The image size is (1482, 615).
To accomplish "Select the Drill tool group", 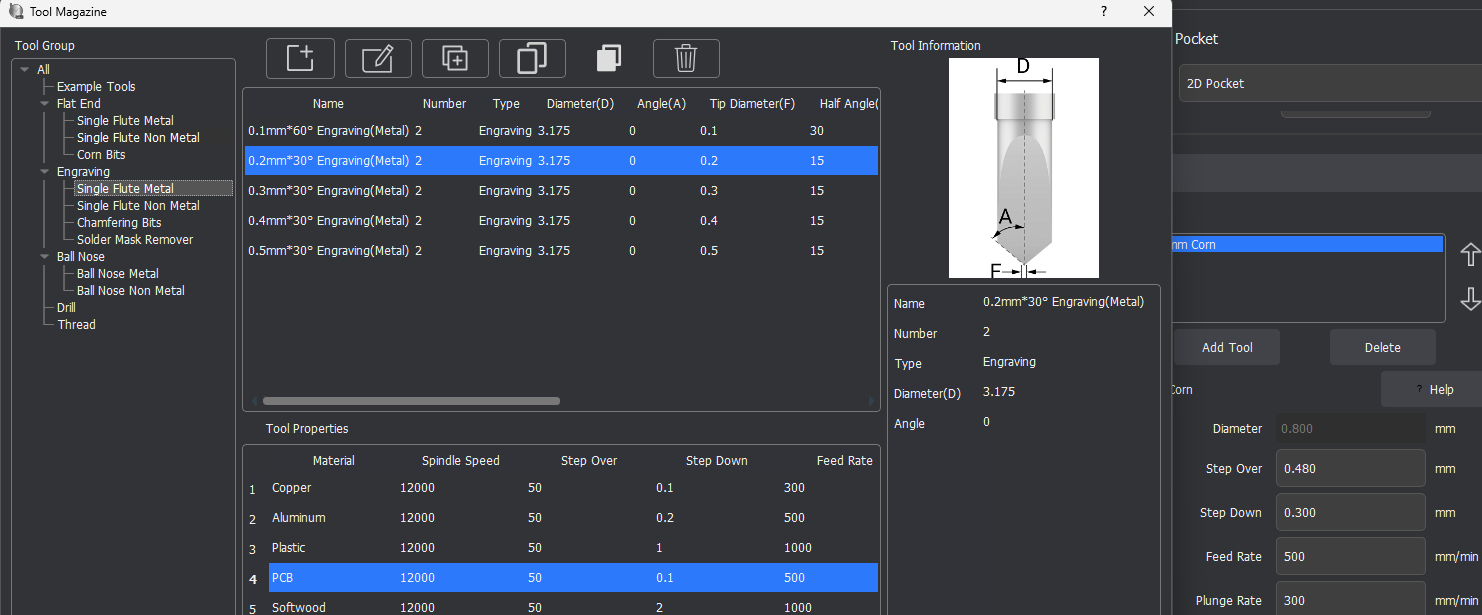I will (66, 308).
